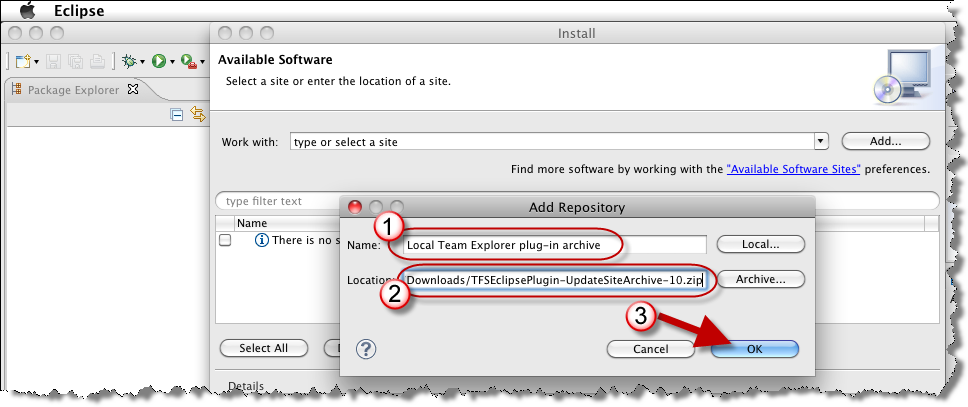Click the Name field in Add Repository
968x407 pixels.
pyautogui.click(x=554, y=245)
